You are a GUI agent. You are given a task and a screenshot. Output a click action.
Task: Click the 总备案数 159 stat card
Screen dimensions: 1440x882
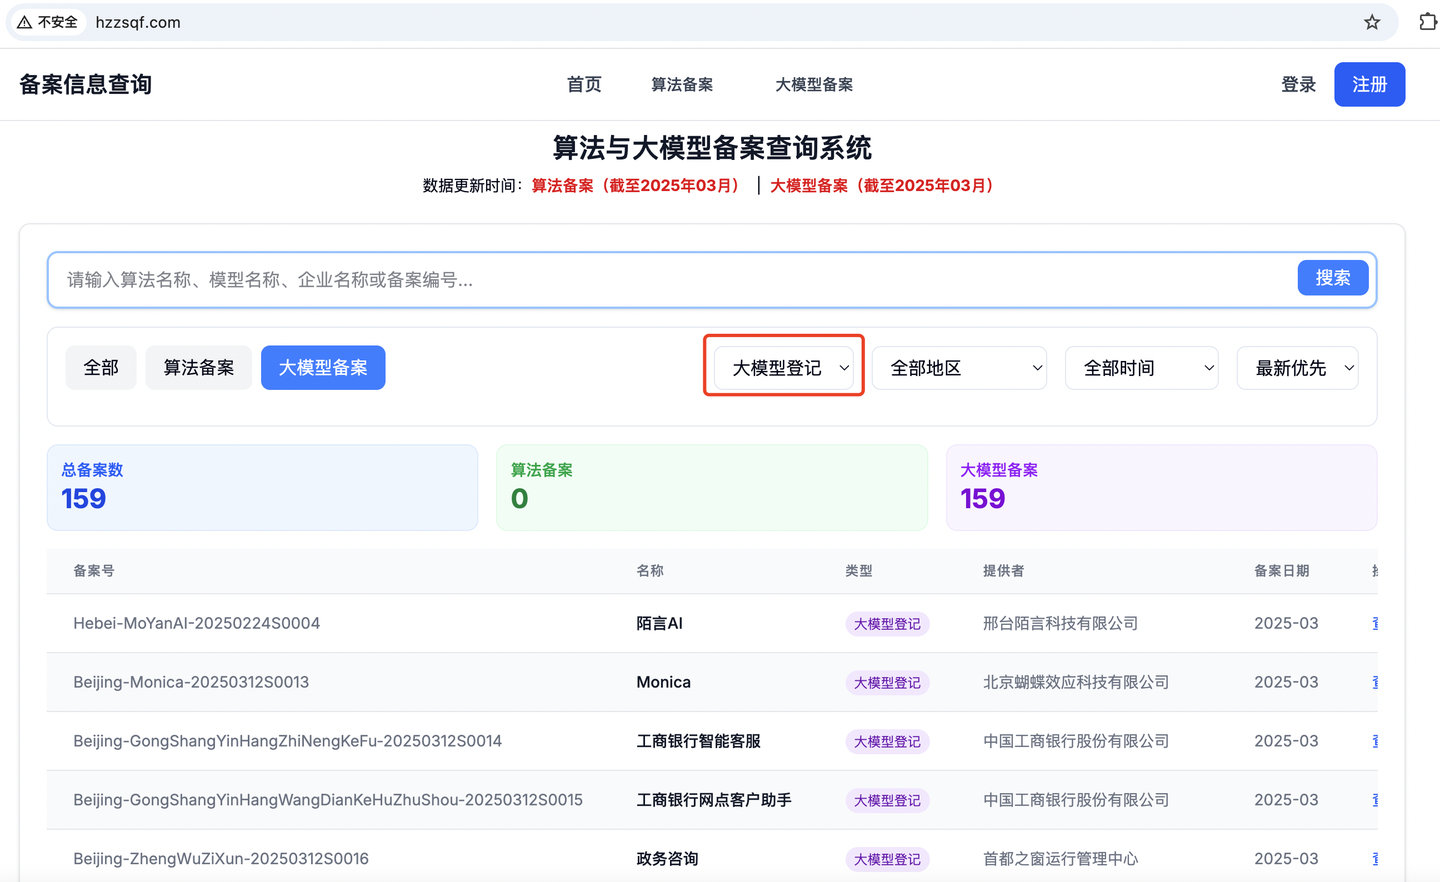(x=262, y=487)
